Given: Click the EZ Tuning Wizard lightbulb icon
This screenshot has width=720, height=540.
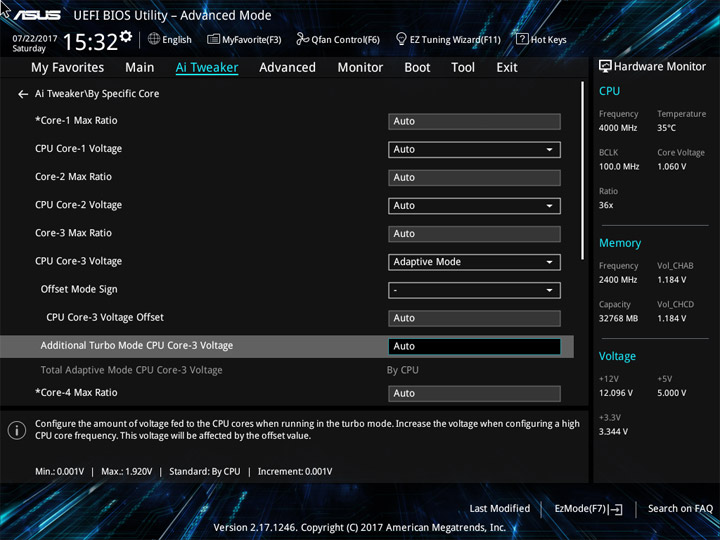Looking at the screenshot, I should point(401,39).
